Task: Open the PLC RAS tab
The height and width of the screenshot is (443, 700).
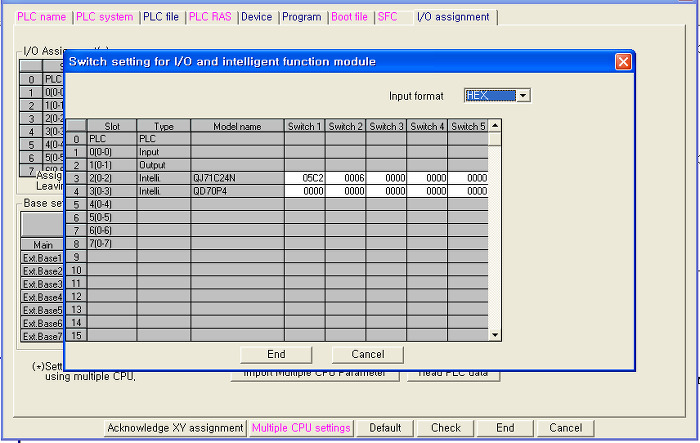Action: (210, 17)
